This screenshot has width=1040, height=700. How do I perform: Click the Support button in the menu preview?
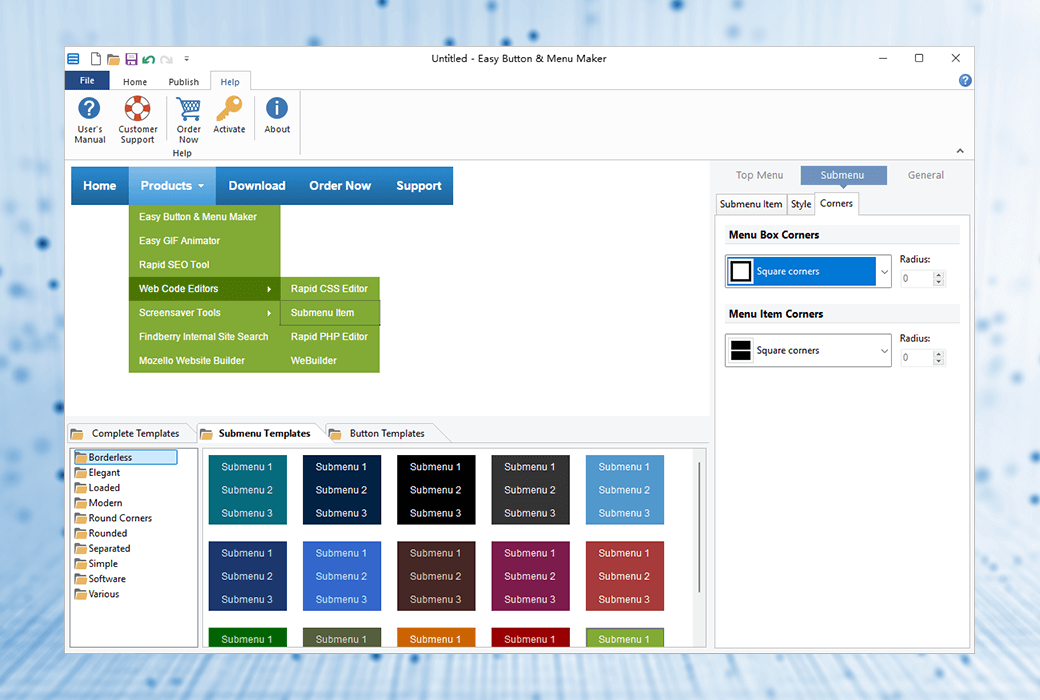coord(419,186)
